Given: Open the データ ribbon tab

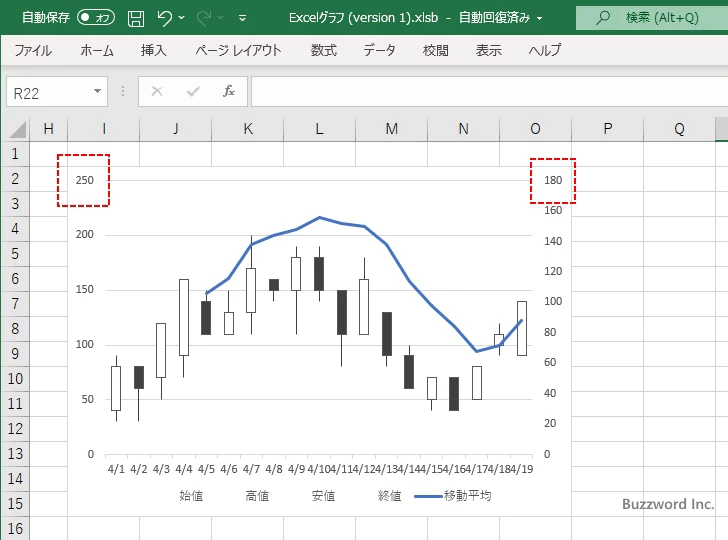Looking at the screenshot, I should coord(379,50).
